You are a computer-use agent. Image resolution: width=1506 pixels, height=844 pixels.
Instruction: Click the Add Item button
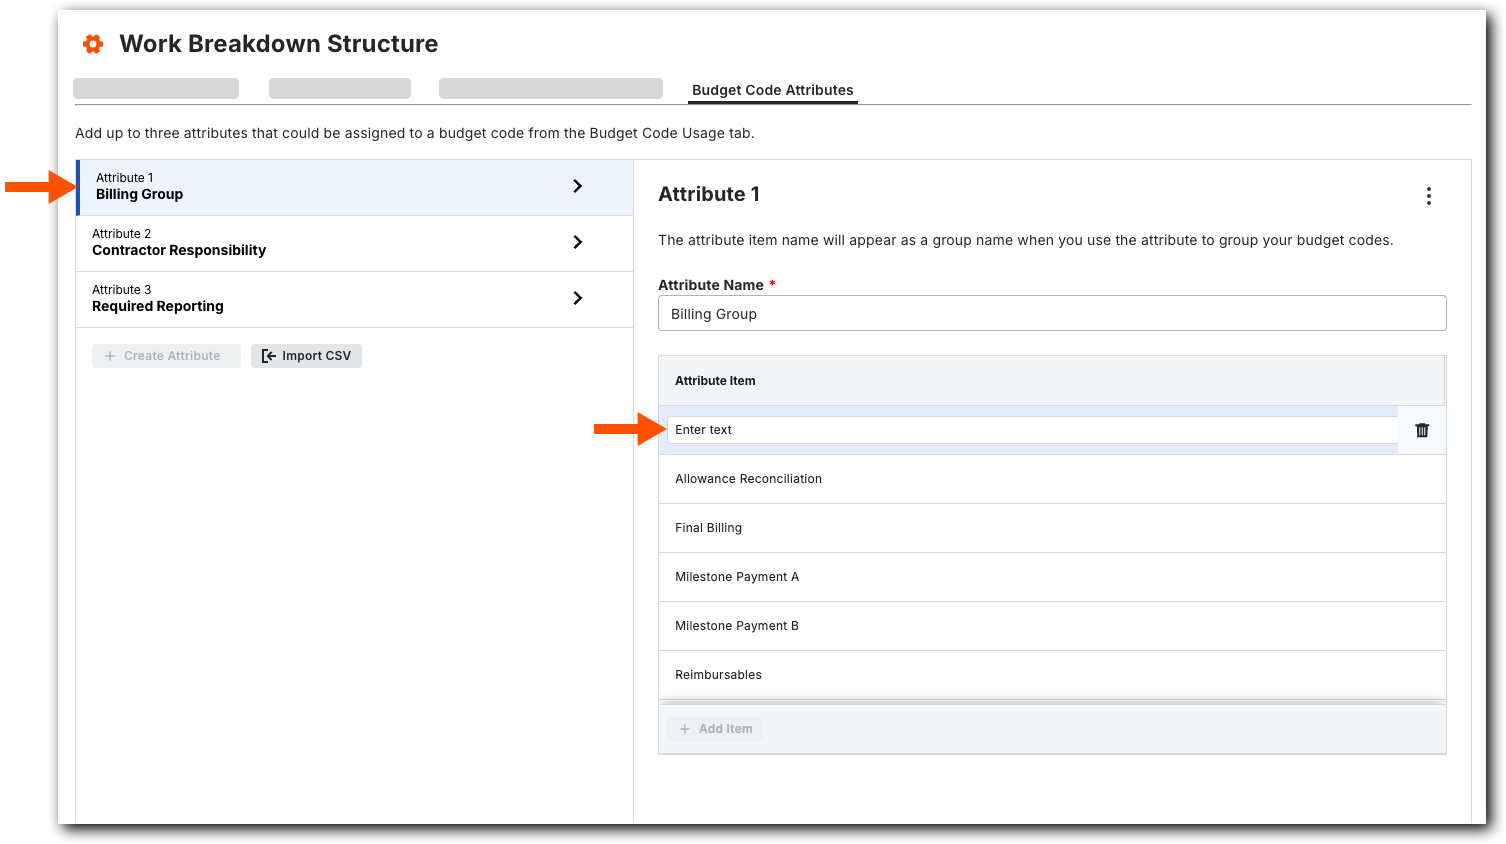tap(715, 729)
